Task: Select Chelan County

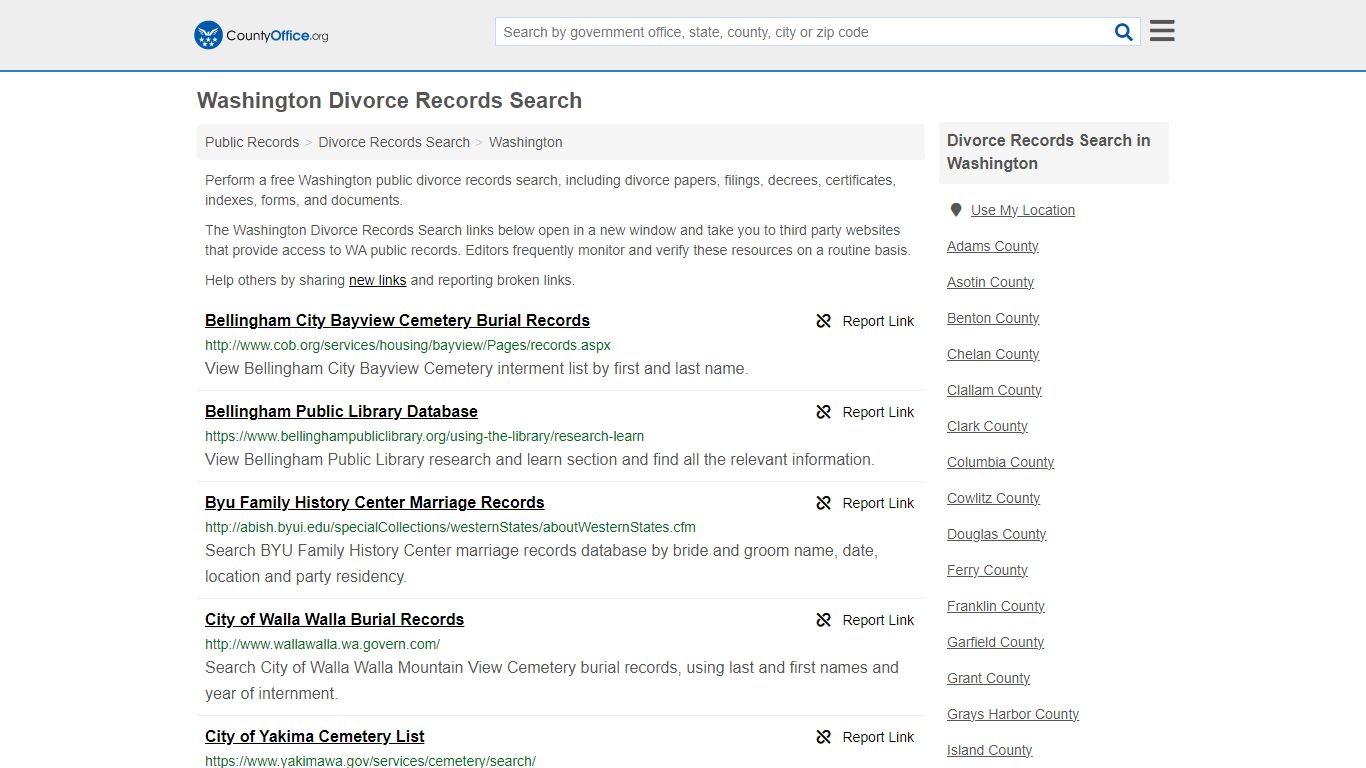Action: pos(993,354)
